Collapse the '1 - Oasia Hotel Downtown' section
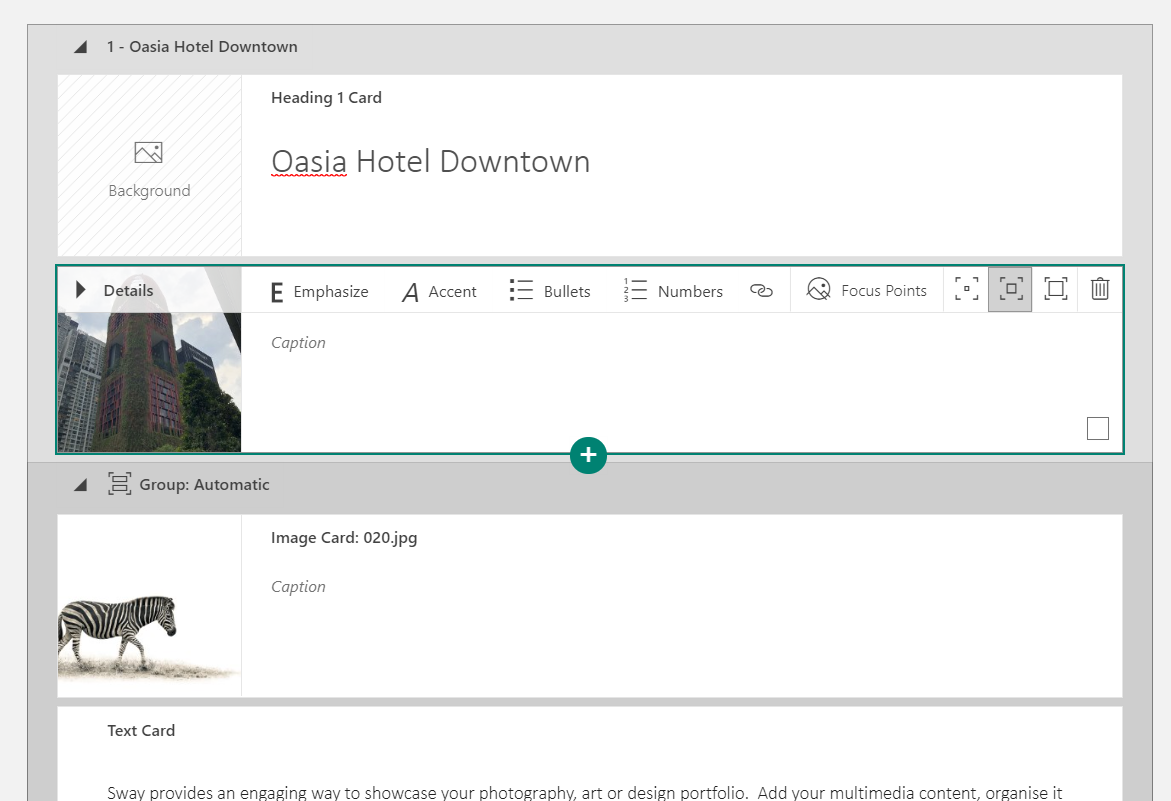 pos(81,47)
